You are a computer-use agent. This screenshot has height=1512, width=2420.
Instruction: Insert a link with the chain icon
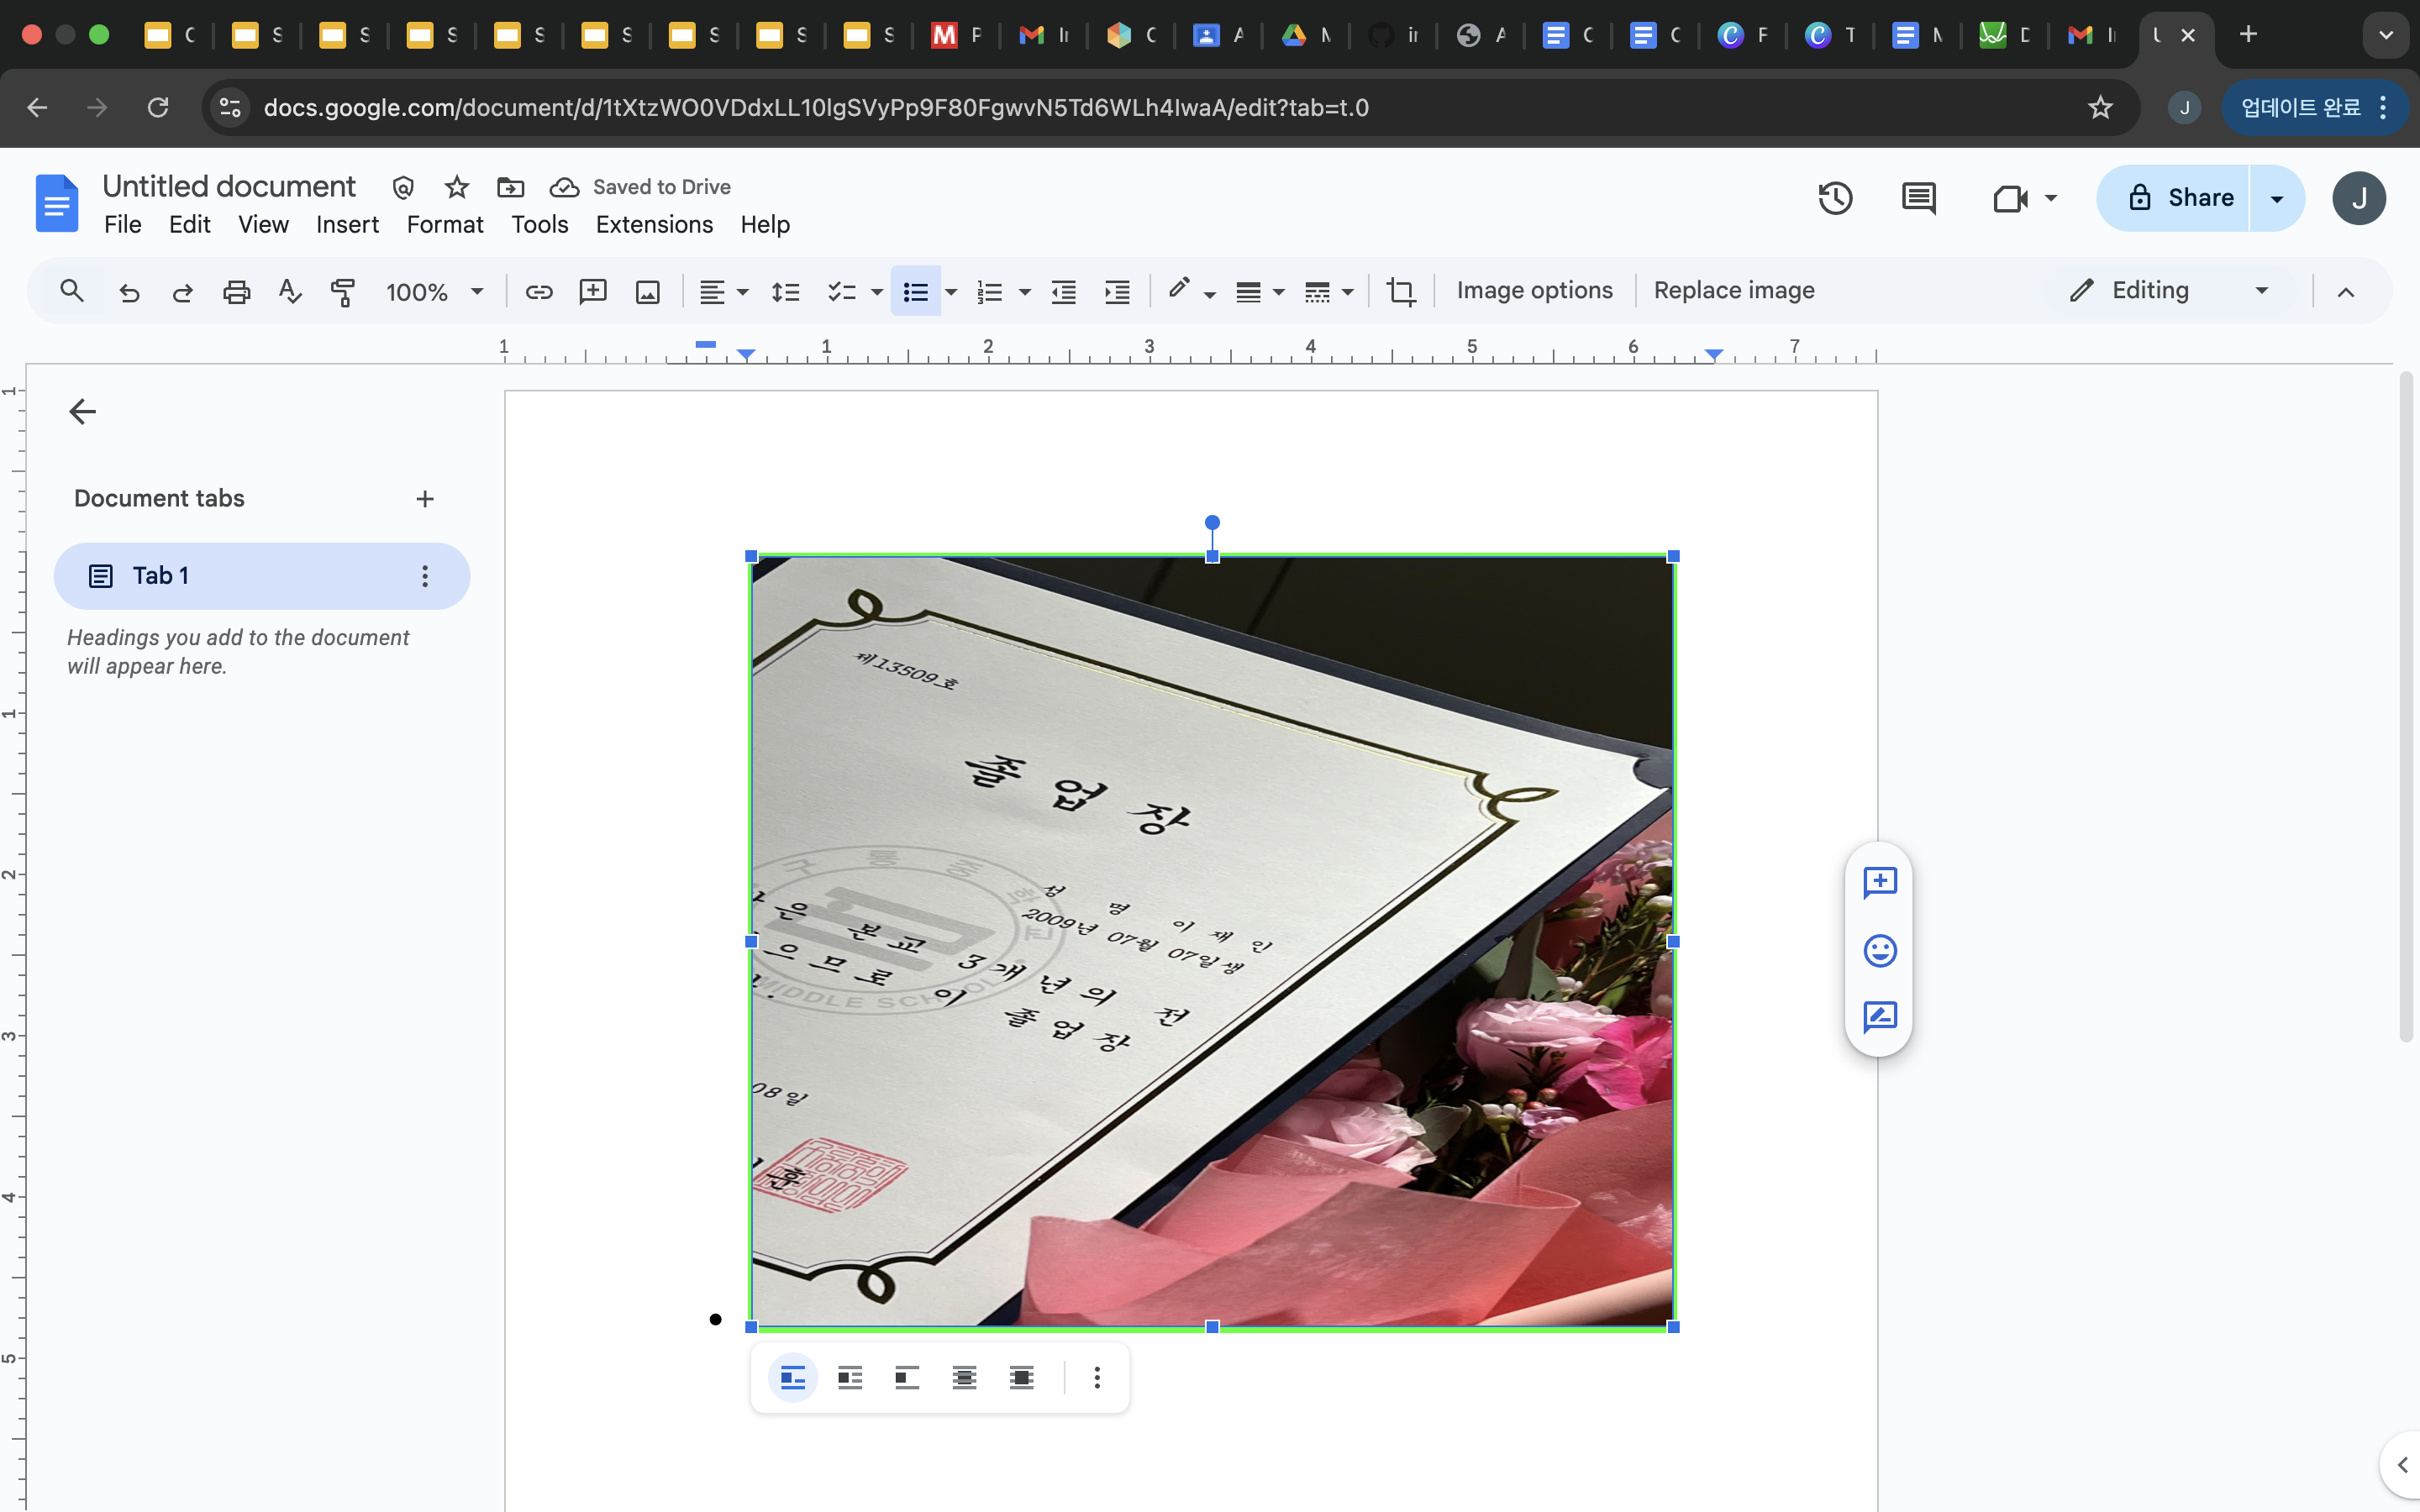click(539, 291)
